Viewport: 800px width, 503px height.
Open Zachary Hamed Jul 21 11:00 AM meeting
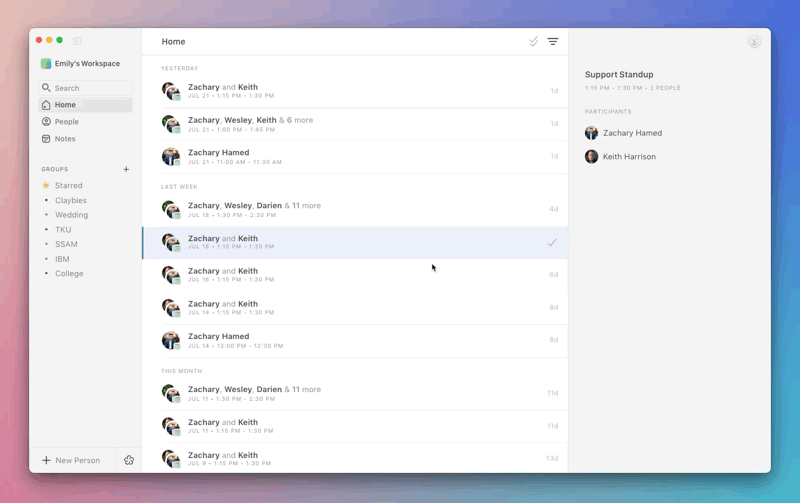[355, 157]
